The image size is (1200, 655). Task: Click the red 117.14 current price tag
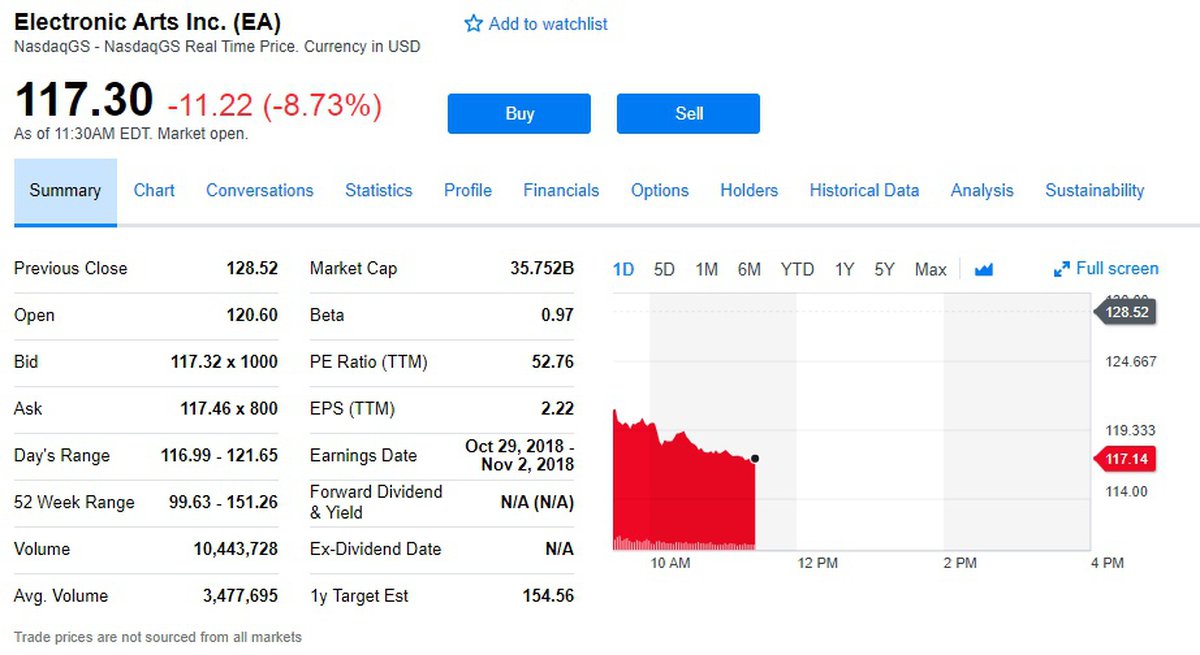[1126, 459]
